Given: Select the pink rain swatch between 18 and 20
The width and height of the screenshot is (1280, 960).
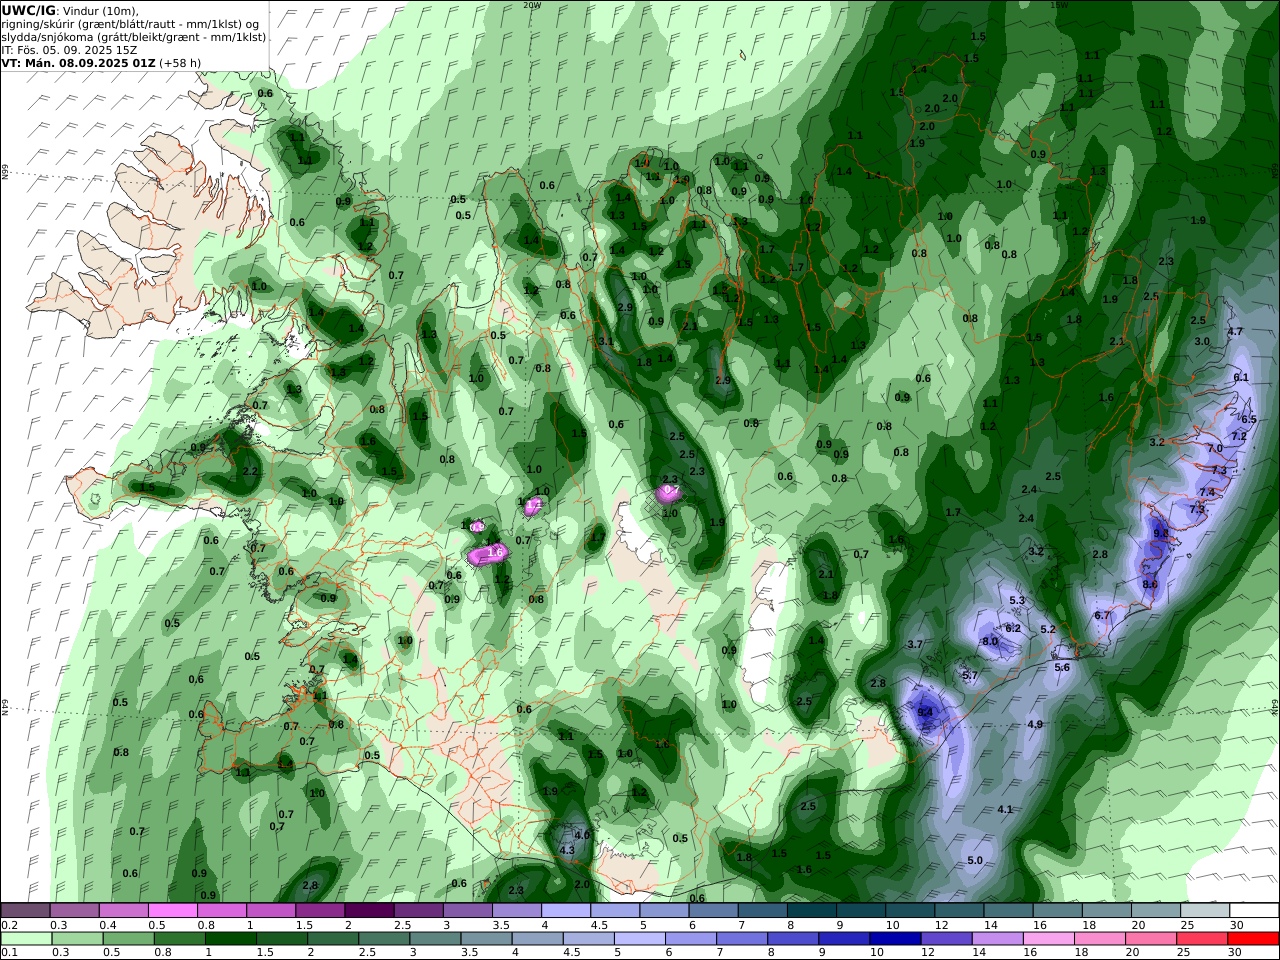Looking at the screenshot, I should (x=1102, y=939).
